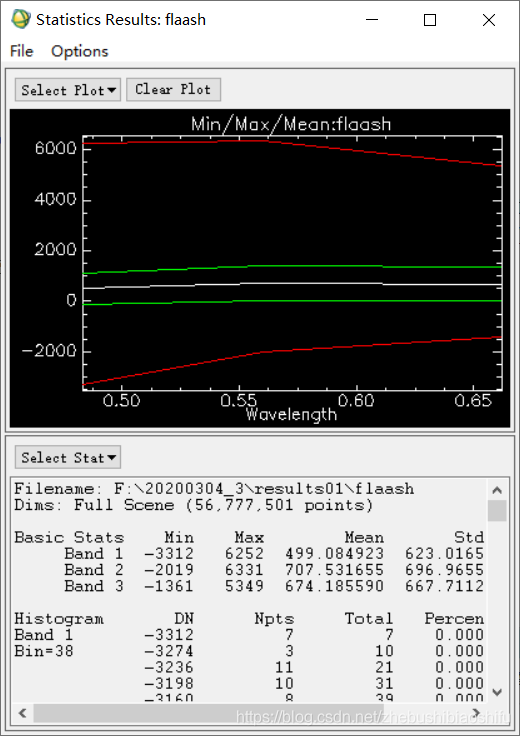Click the ENVI application icon in title bar
The width and height of the screenshot is (520, 736).
21,19
